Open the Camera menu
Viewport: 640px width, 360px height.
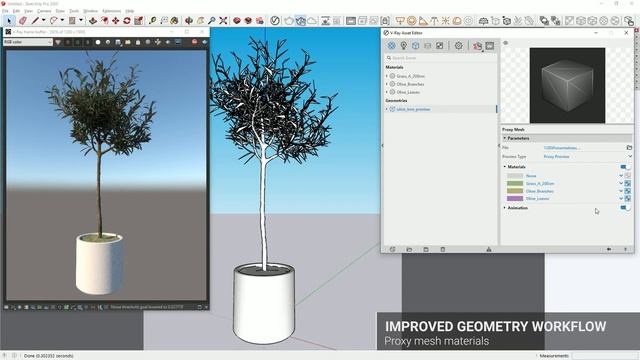pyautogui.click(x=44, y=11)
